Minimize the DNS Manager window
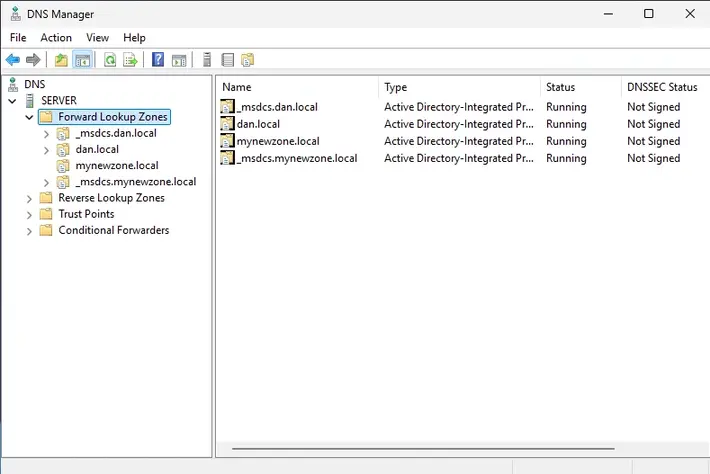The height and width of the screenshot is (474, 710). click(x=608, y=14)
